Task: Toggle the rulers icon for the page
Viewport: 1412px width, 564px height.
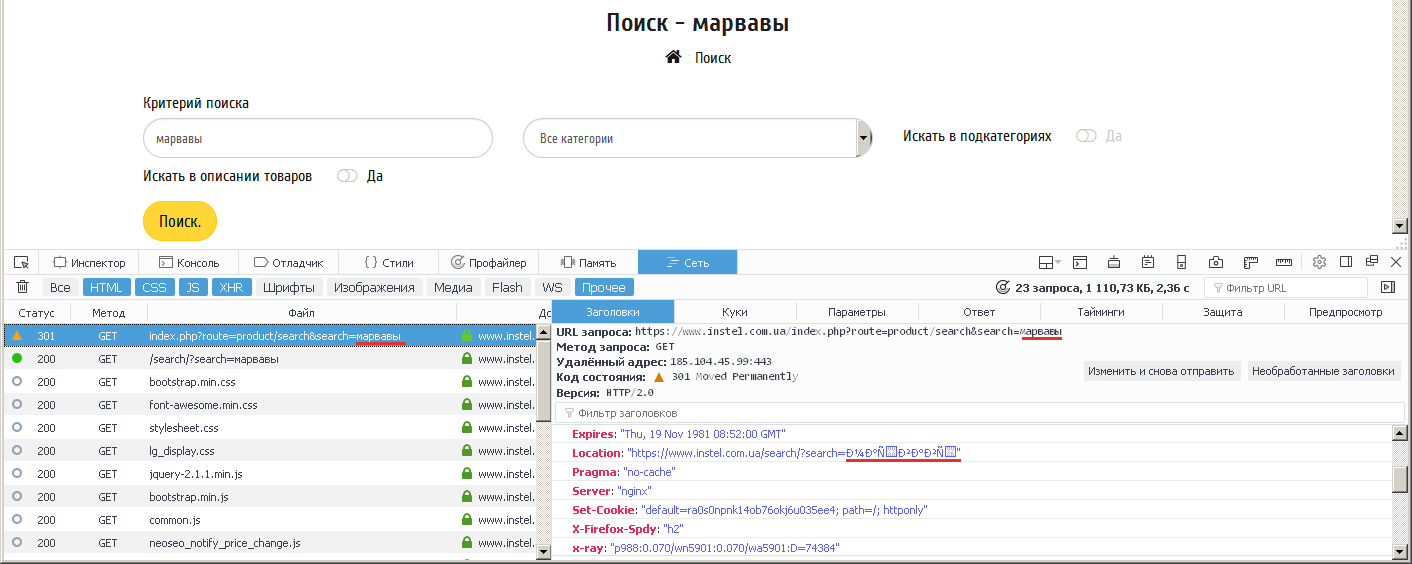Action: [1250, 262]
